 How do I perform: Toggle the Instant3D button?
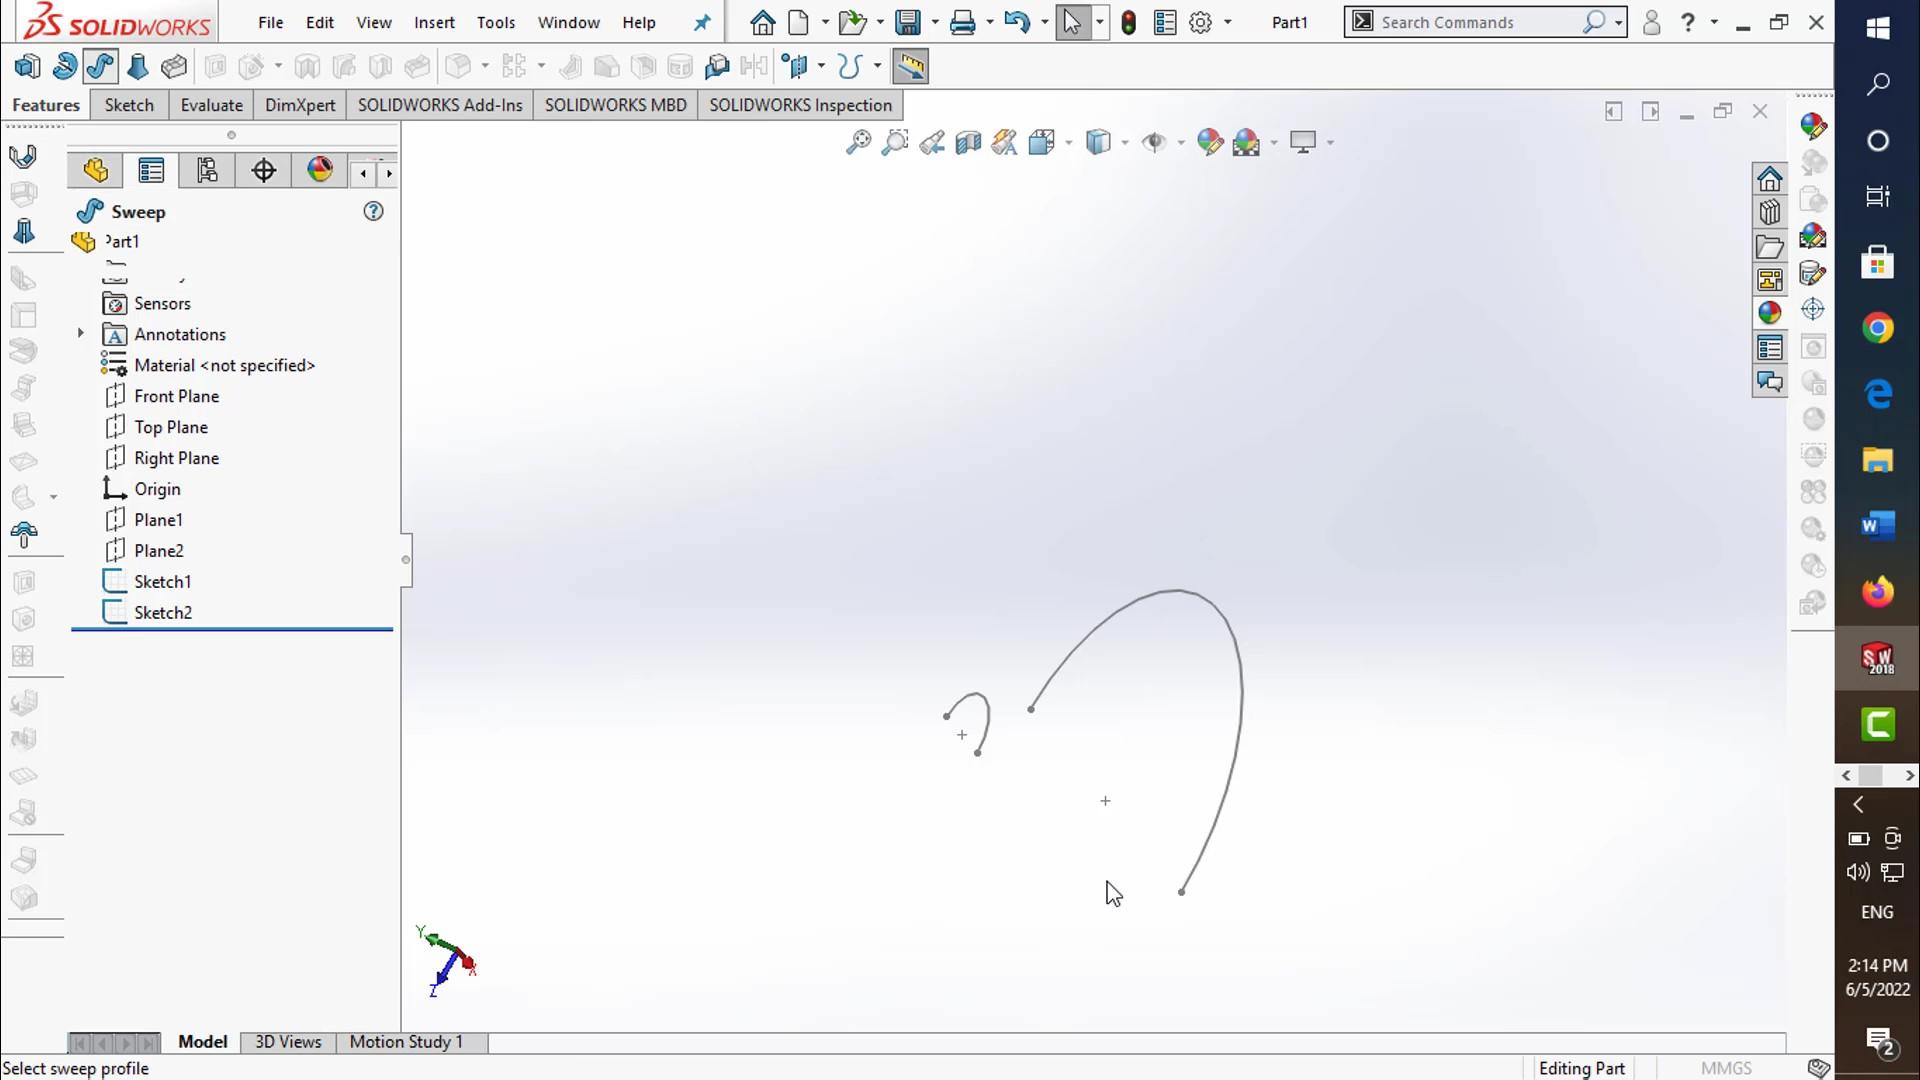910,66
